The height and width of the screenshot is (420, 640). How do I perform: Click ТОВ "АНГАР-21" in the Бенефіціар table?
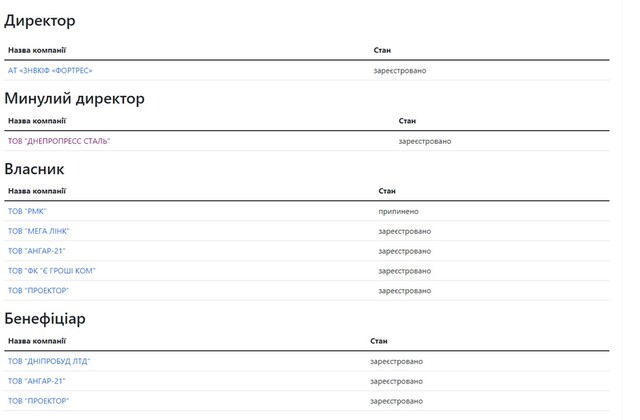37,381
